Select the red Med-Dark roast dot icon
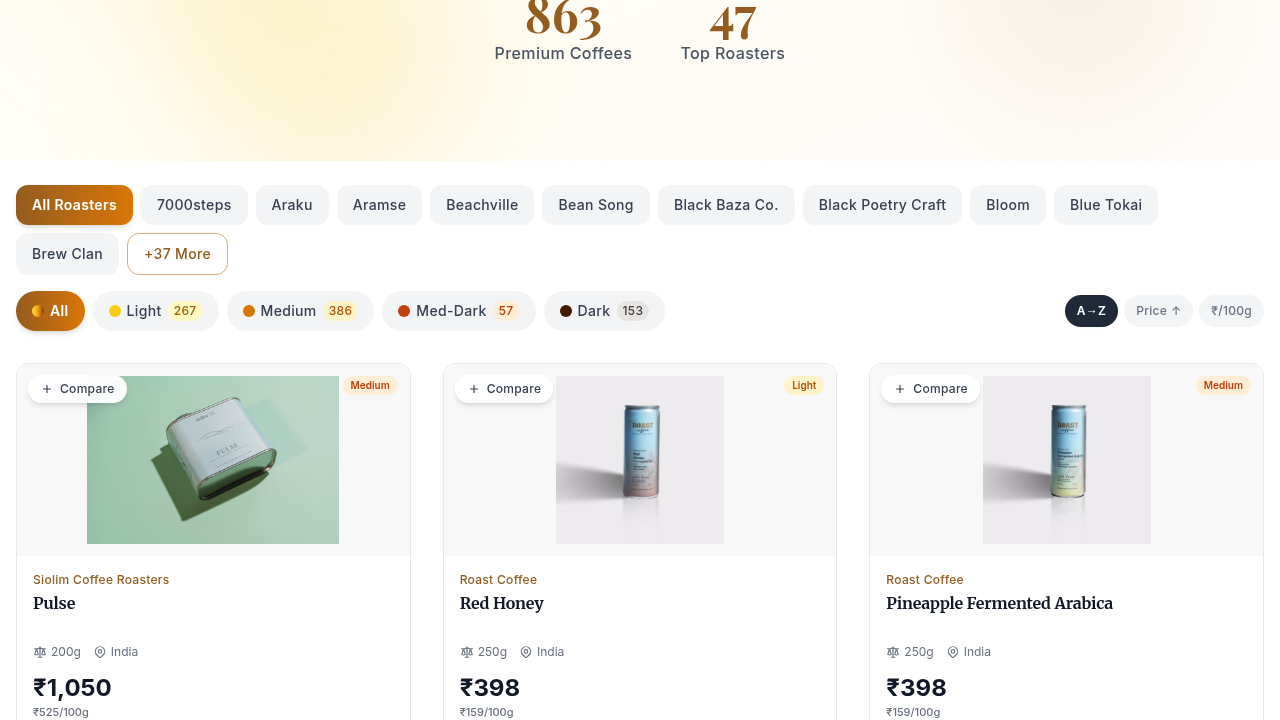Screen dimensions: 1280x720 (x=402, y=311)
